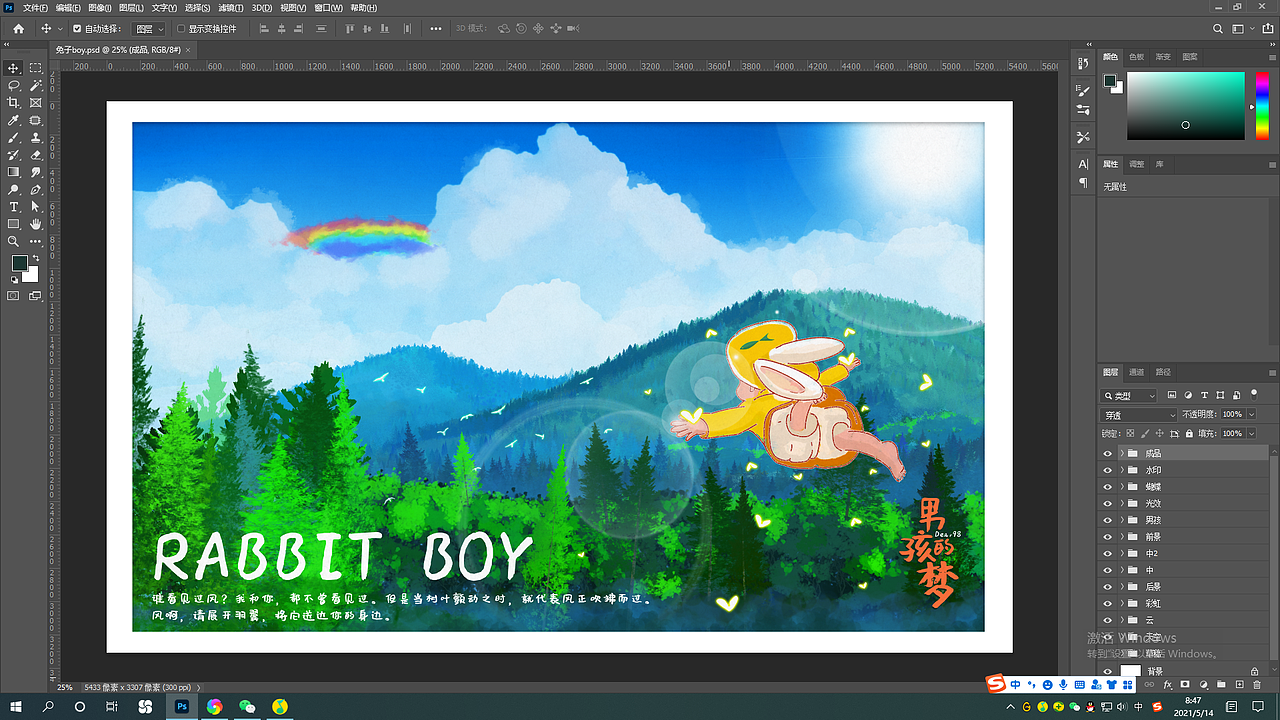Screen dimensions: 1280x720
Task: Open the Create adjustment layer menu
Action: 1204,682
